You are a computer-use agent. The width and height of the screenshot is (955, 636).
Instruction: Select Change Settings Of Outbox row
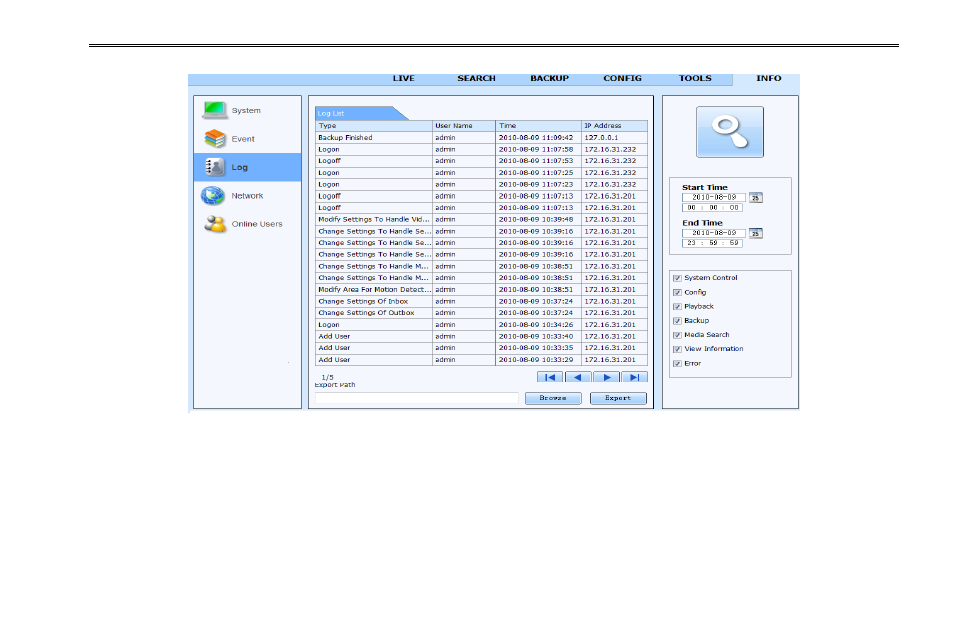pos(481,313)
